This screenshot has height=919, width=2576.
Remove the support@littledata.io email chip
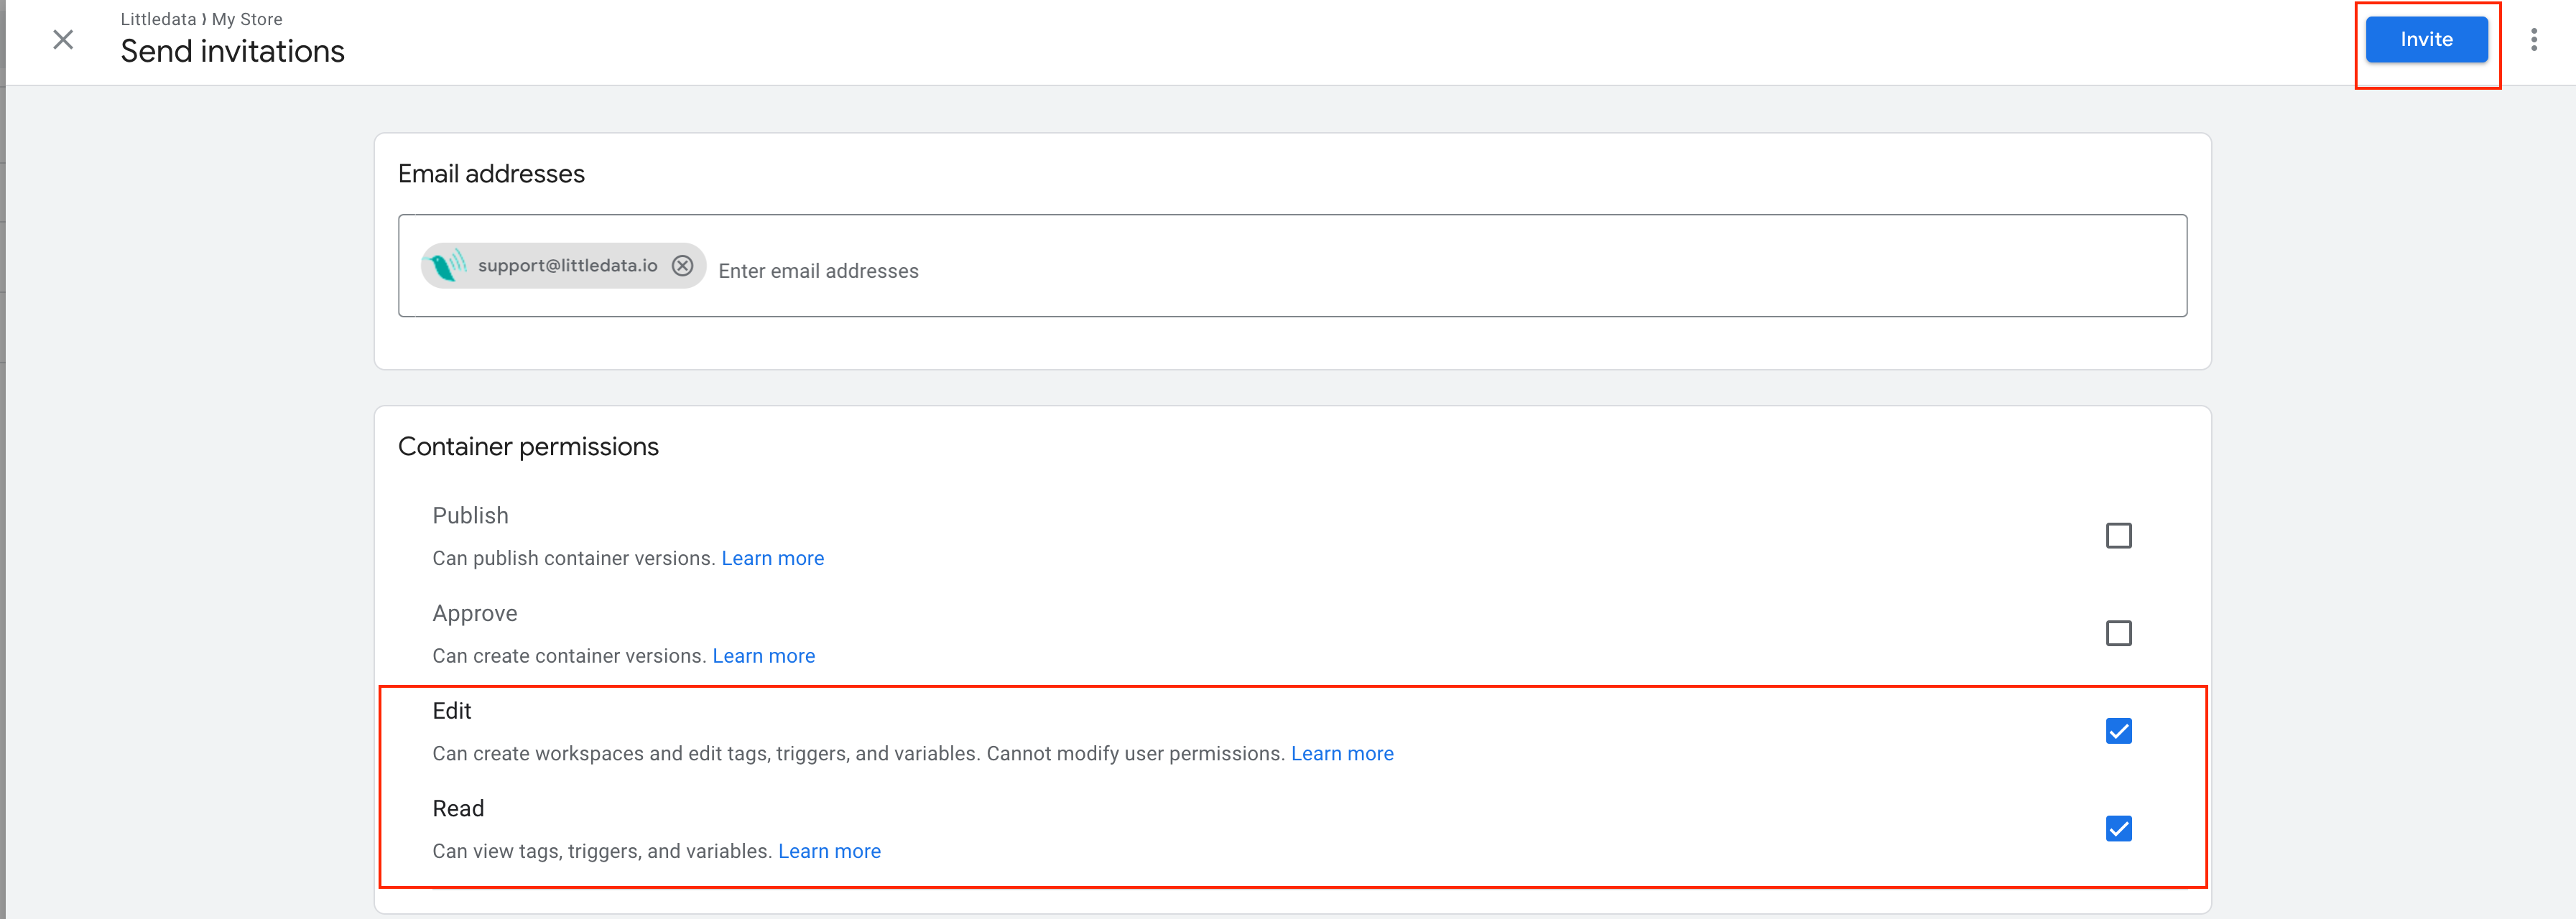[x=682, y=266]
